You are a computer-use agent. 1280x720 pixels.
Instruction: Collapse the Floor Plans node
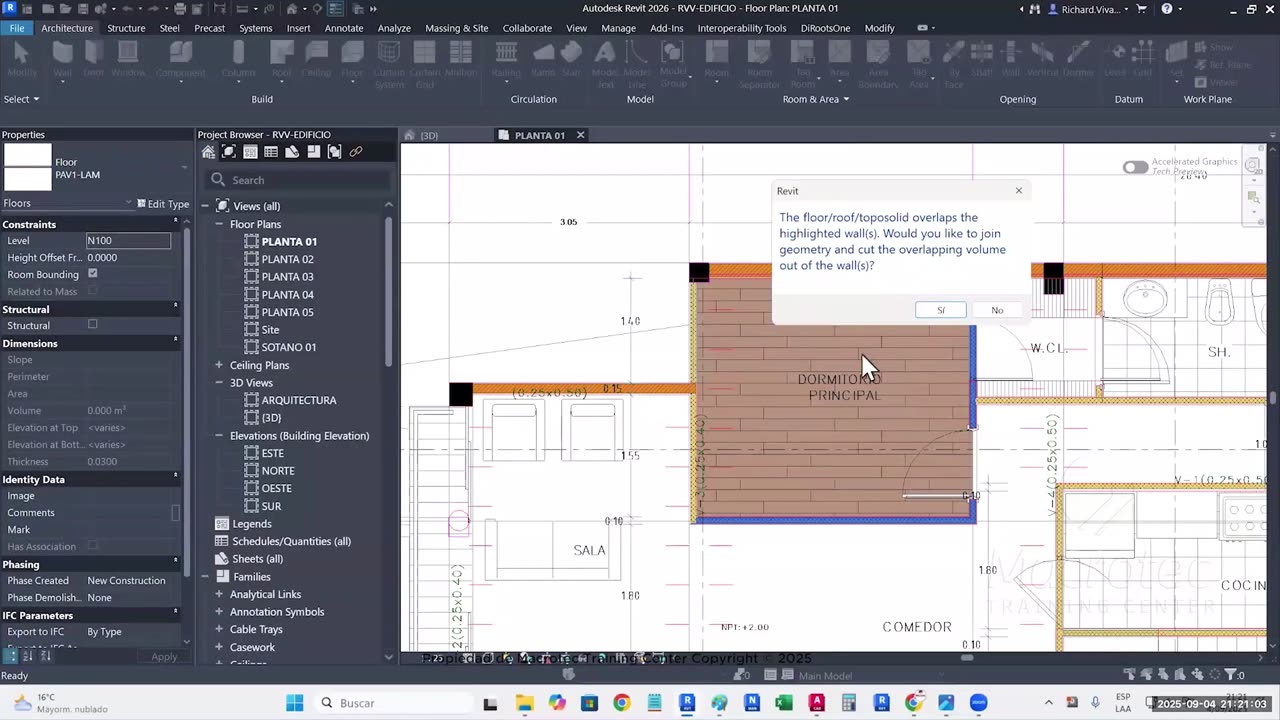pos(219,224)
